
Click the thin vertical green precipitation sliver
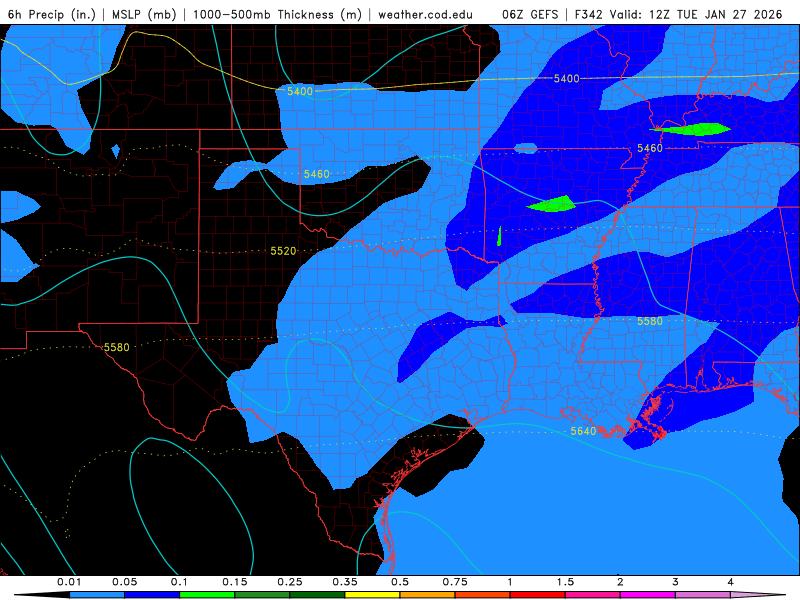click(499, 236)
